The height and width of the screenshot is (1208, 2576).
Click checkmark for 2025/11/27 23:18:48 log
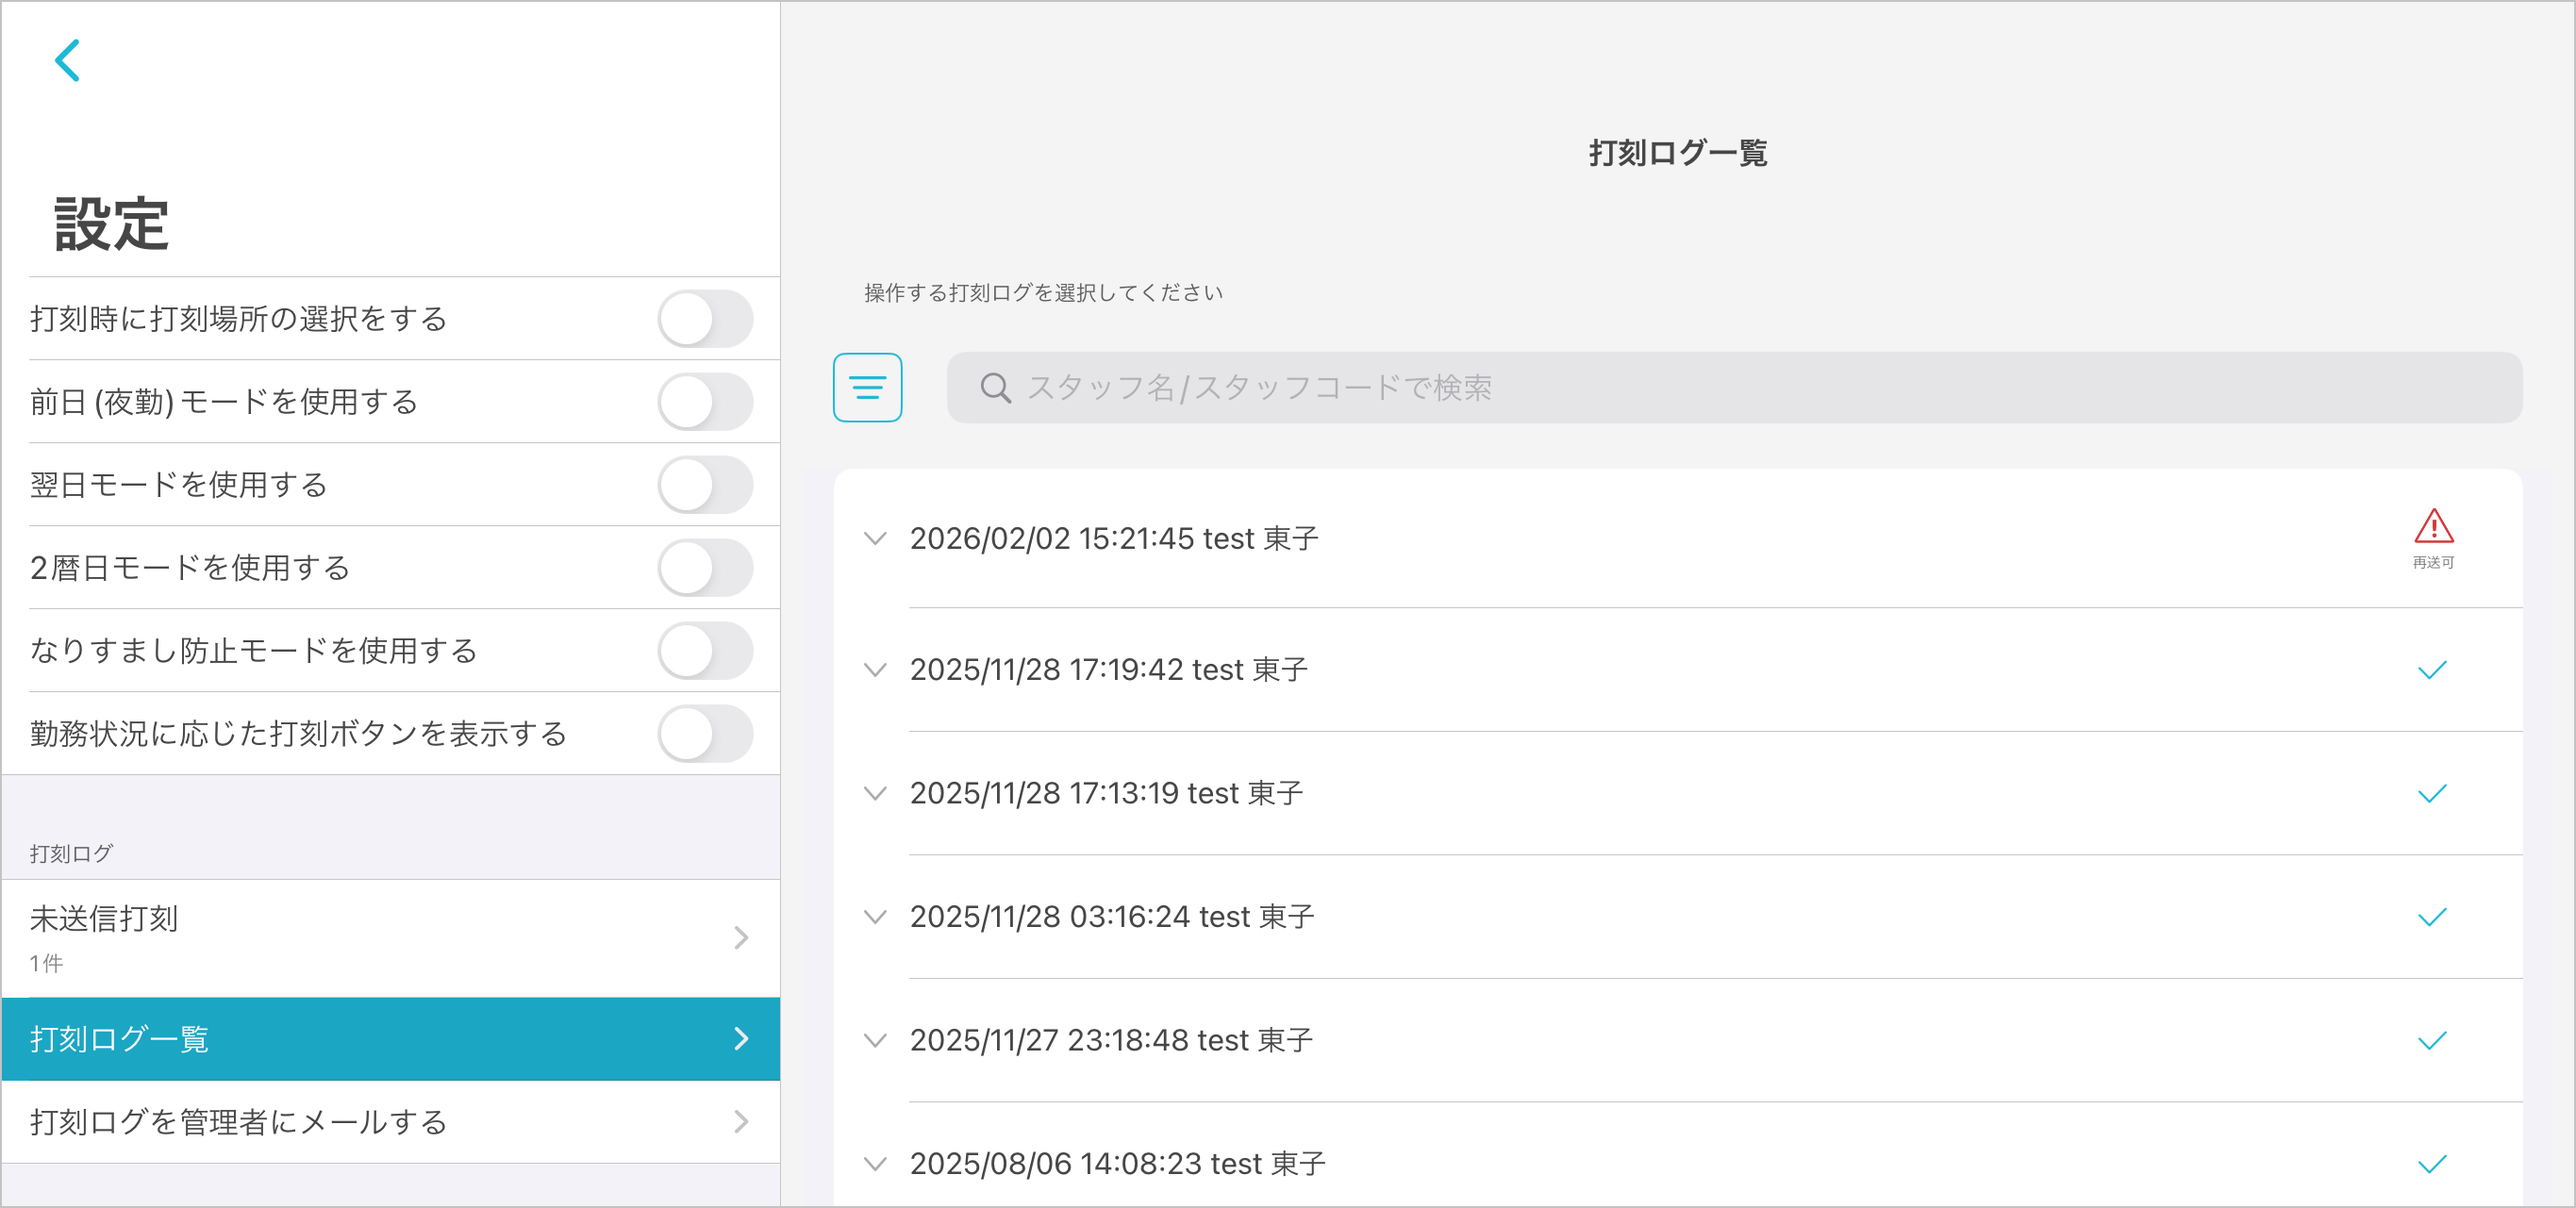[x=2432, y=1041]
